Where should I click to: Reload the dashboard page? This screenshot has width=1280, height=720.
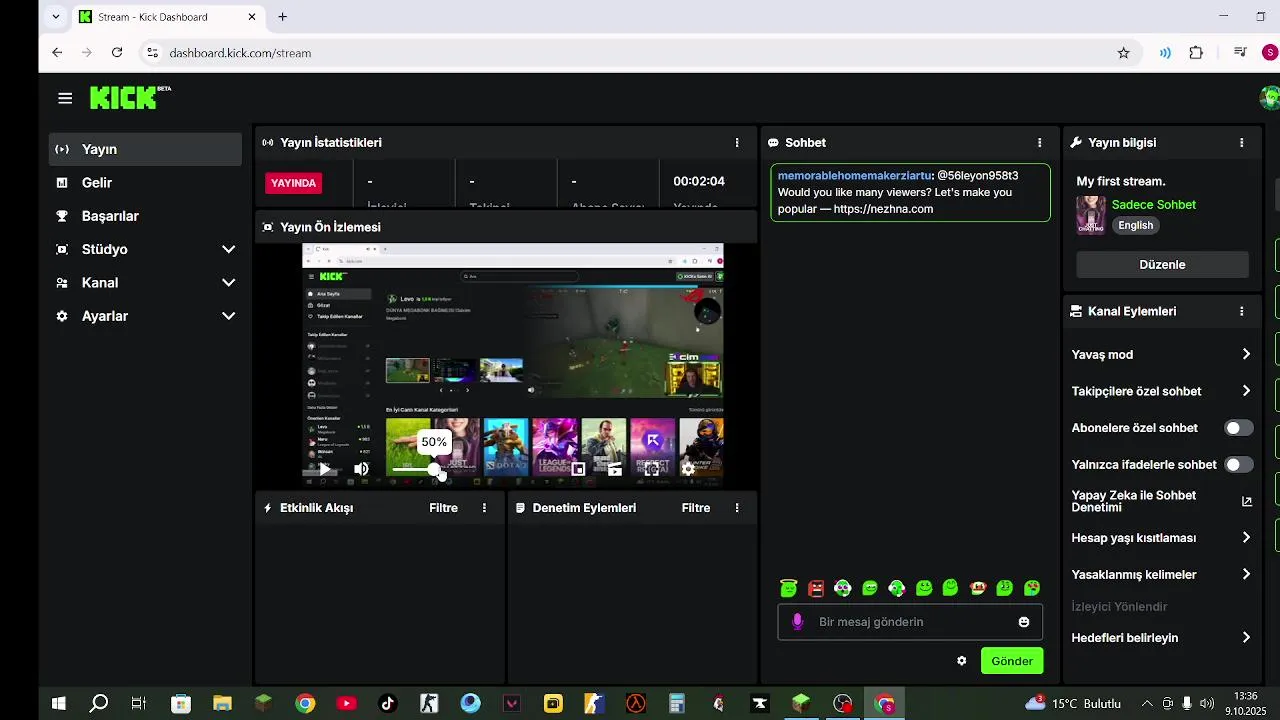tap(117, 53)
